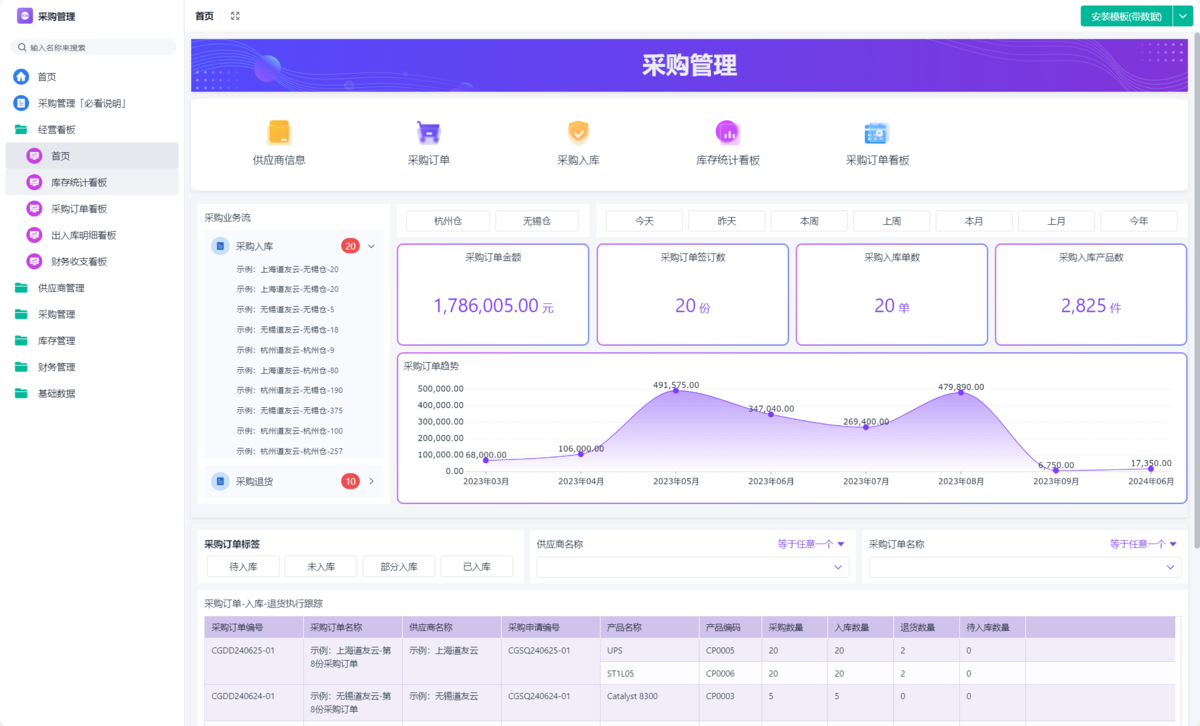Click the 采购退货 workflow document icon
1200x726 pixels.
[220, 481]
